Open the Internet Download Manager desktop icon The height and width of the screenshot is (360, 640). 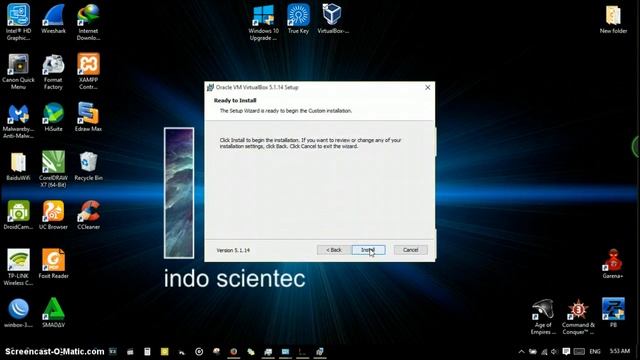88,22
